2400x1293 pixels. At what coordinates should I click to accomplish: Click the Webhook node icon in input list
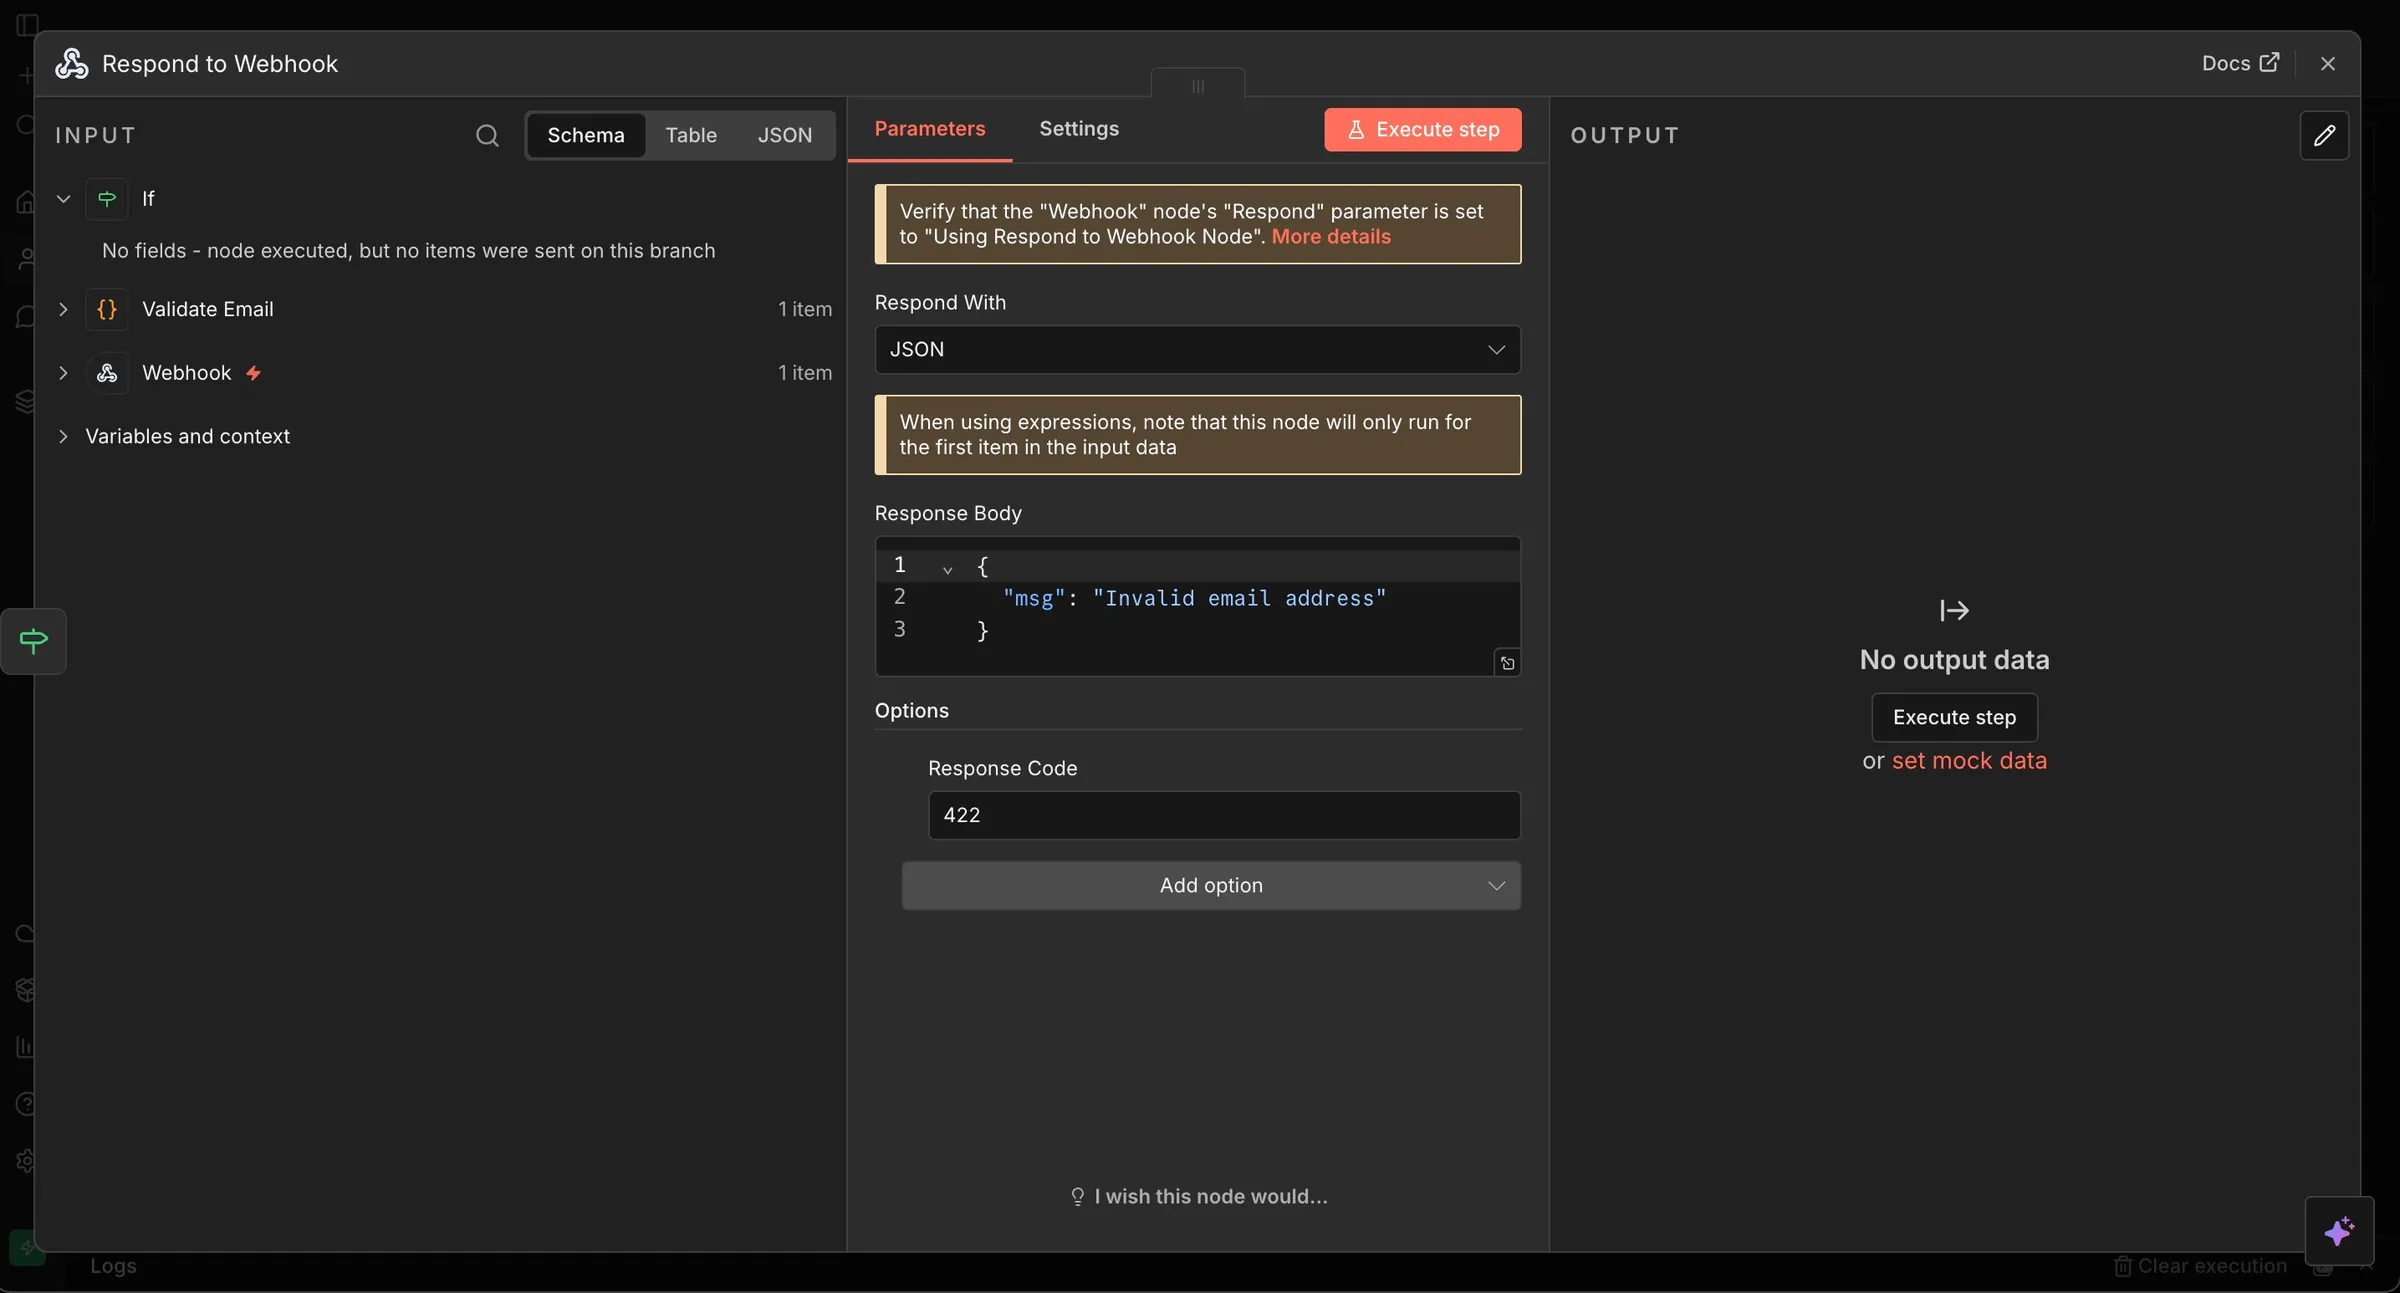coord(107,373)
